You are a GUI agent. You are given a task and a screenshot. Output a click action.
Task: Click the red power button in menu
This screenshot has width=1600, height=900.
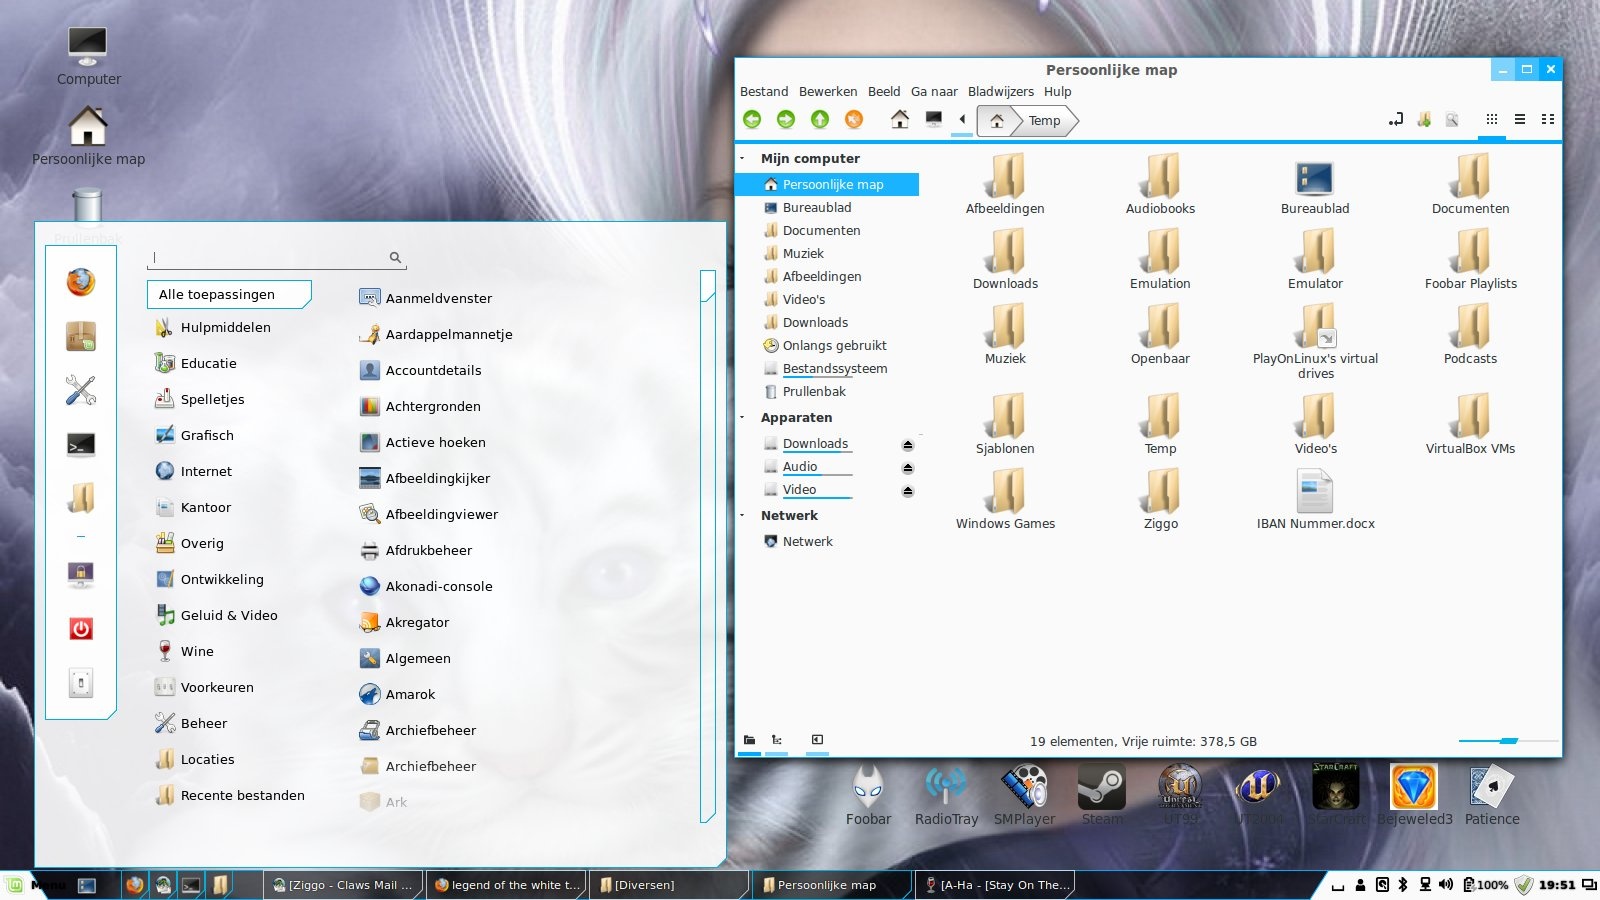click(x=81, y=628)
